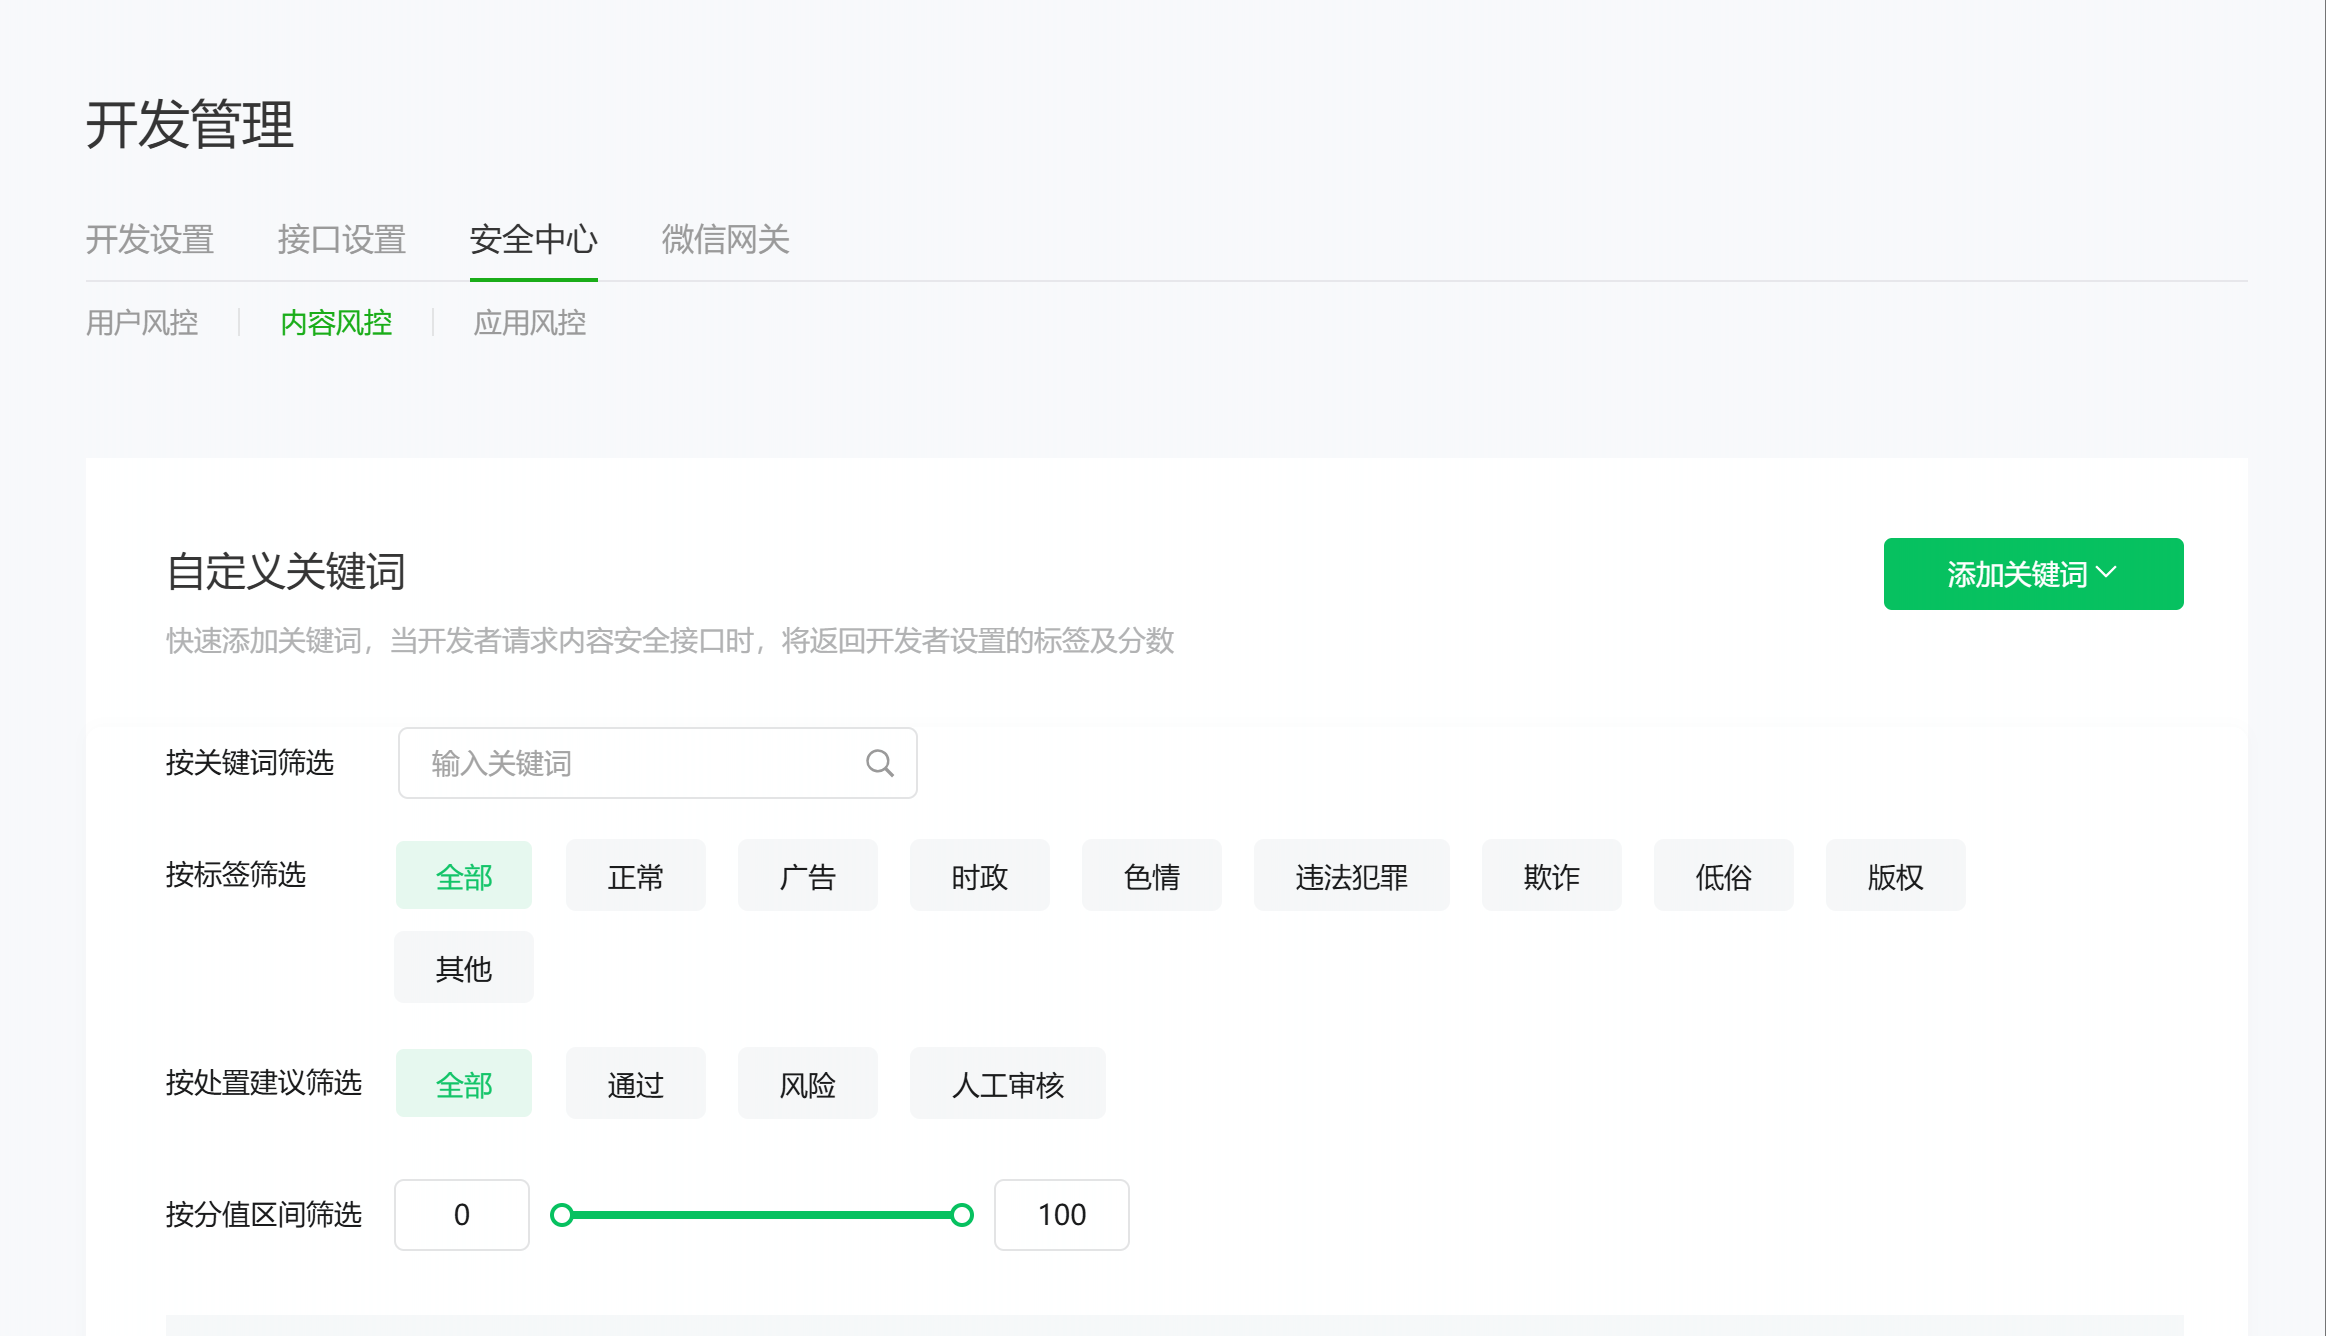The width and height of the screenshot is (2326, 1336).
Task: Click the maximum score field showing 100
Action: point(1061,1215)
